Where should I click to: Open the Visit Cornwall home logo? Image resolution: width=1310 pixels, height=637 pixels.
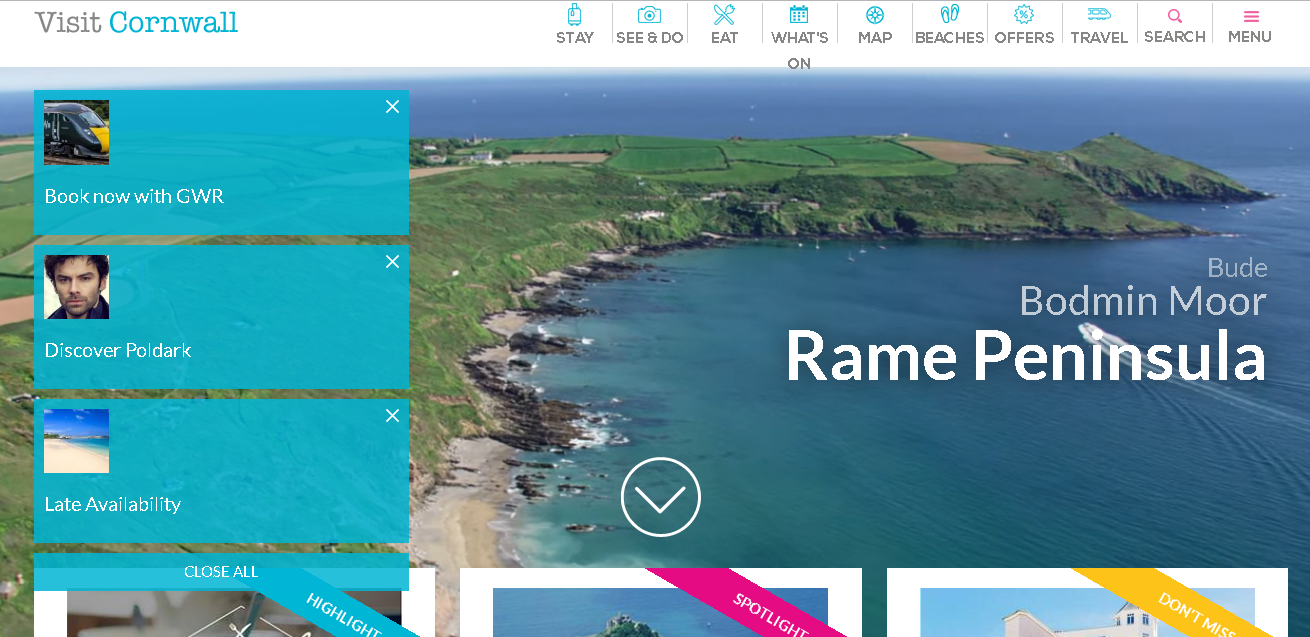tap(137, 22)
